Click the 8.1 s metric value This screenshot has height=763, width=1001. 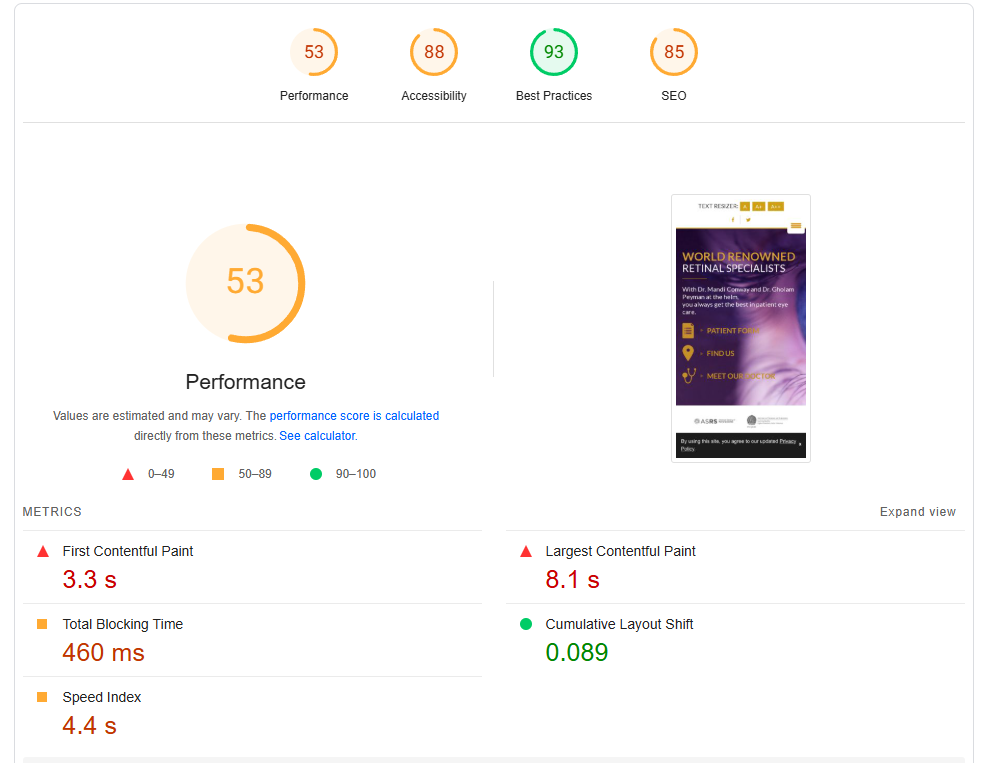(x=572, y=579)
